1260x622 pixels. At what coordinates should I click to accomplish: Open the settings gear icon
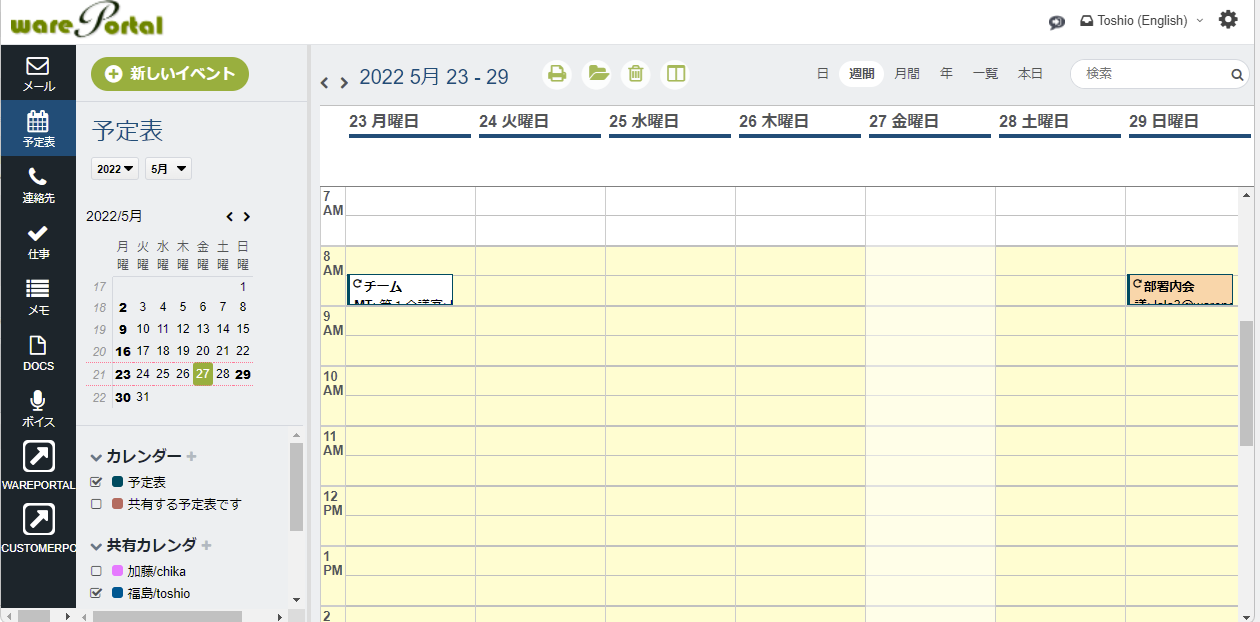click(x=1228, y=20)
